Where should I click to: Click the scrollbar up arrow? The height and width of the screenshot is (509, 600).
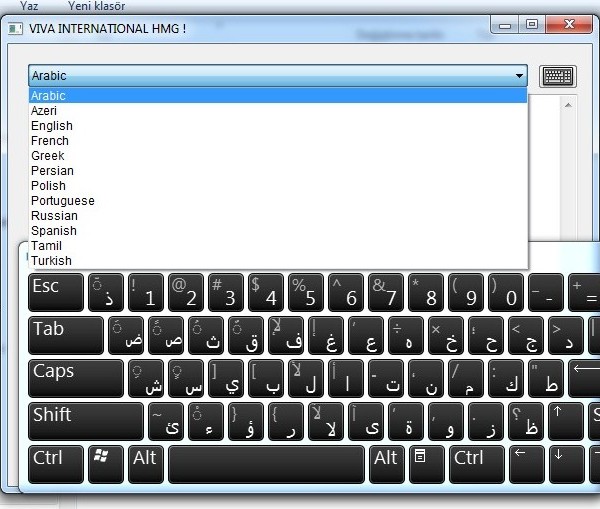click(568, 105)
